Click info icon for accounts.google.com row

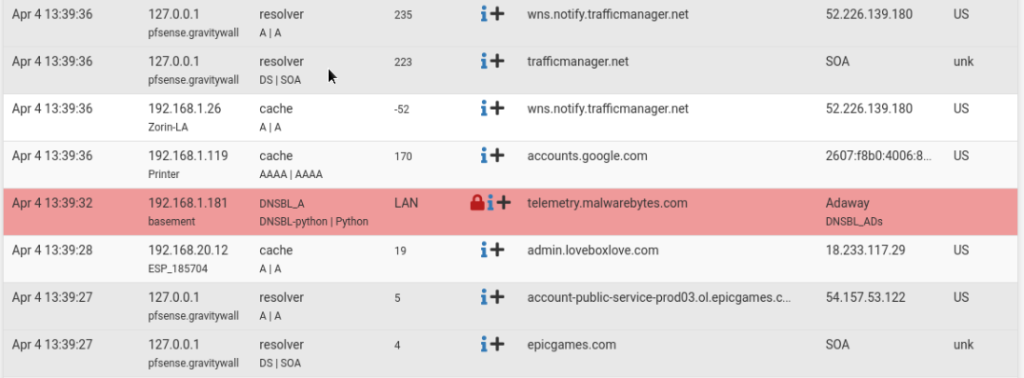[484, 156]
